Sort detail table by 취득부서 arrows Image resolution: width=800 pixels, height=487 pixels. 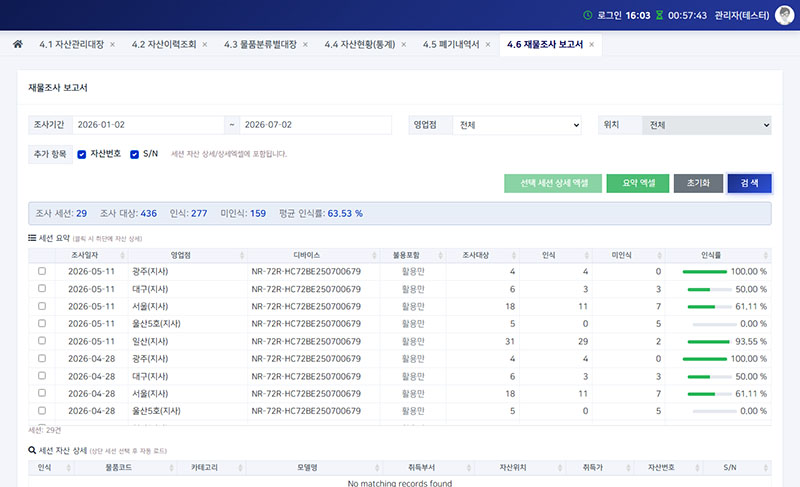[x=468, y=468]
